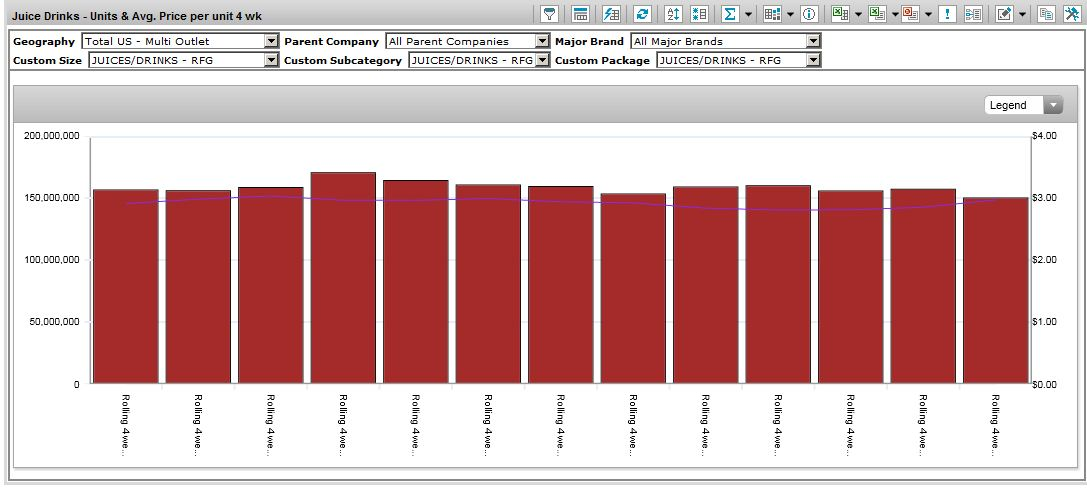Open the arrow next to the sigma icon
Viewport: 1087px width, 489px height.
coord(748,14)
